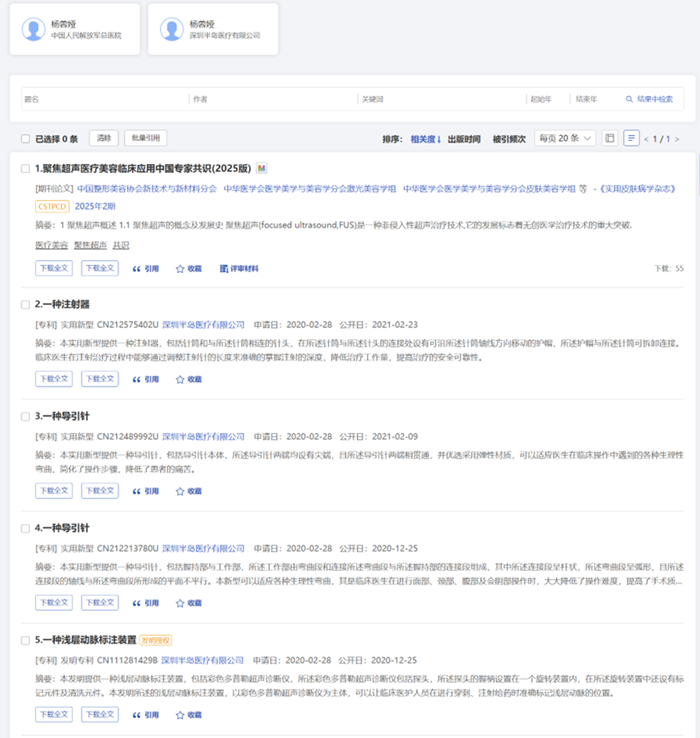
Task: Click the 清除 button
Action: point(104,138)
